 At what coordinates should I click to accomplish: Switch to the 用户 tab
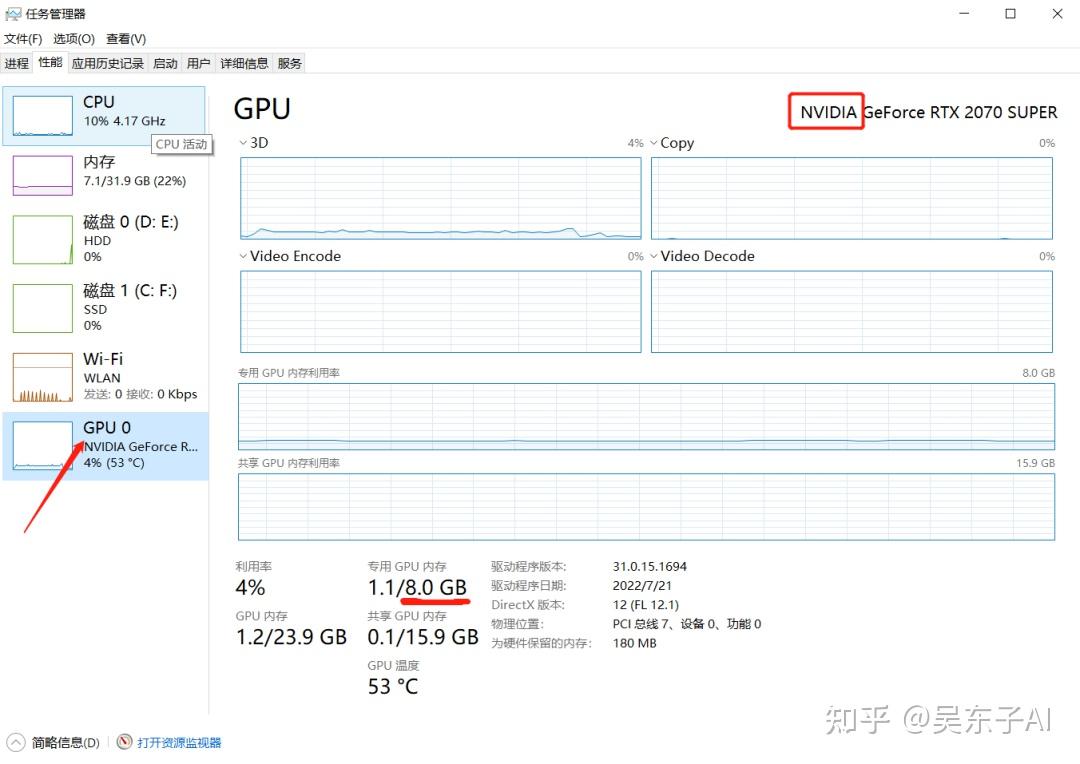(x=198, y=63)
